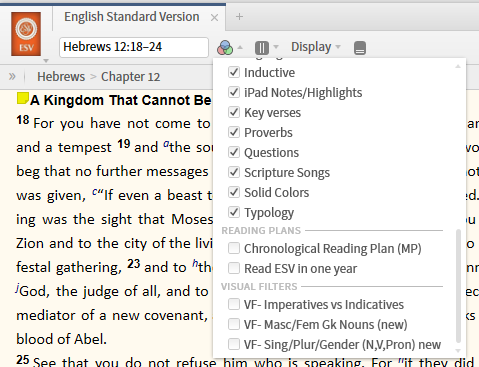Viewport: 479px width, 367px height.
Task: Expand the sidebar with the double chevron
Action: coord(12,77)
